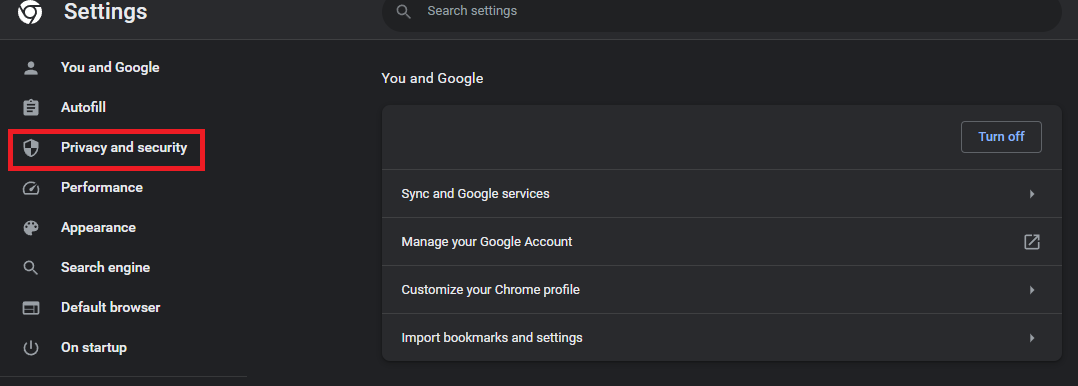Click the Performance gauge icon
1078x386 pixels.
(x=31, y=188)
